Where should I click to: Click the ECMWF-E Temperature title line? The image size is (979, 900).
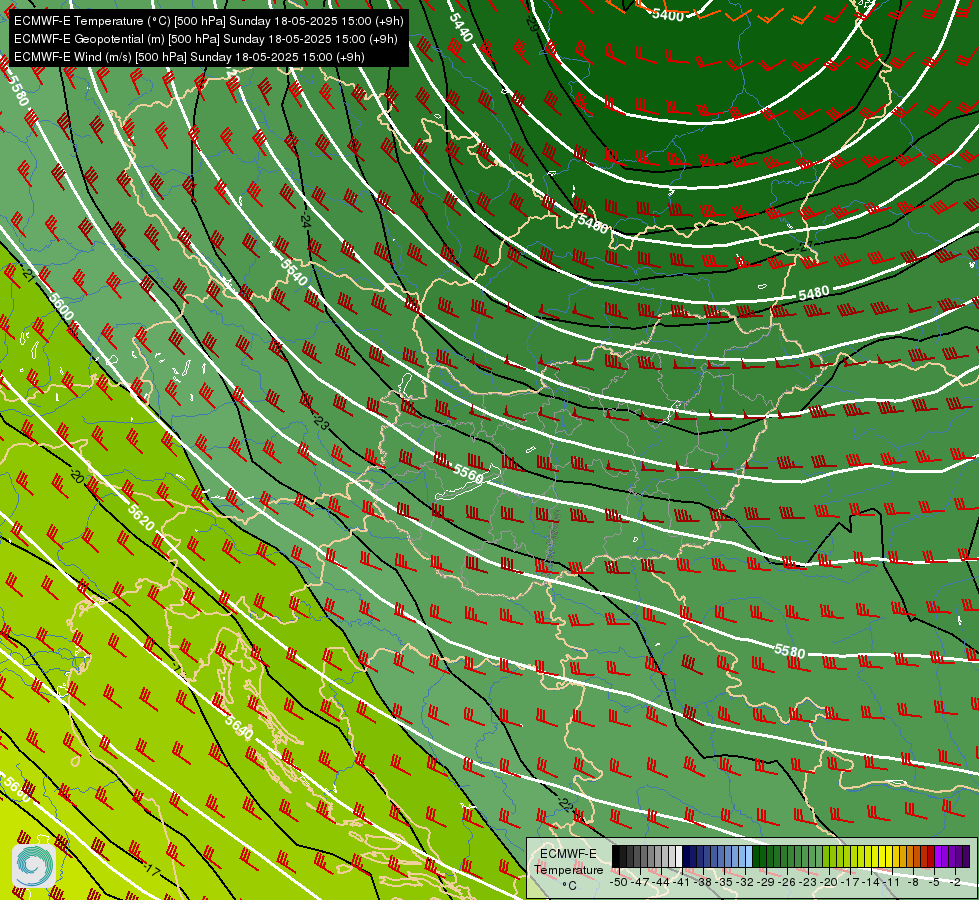(x=209, y=21)
